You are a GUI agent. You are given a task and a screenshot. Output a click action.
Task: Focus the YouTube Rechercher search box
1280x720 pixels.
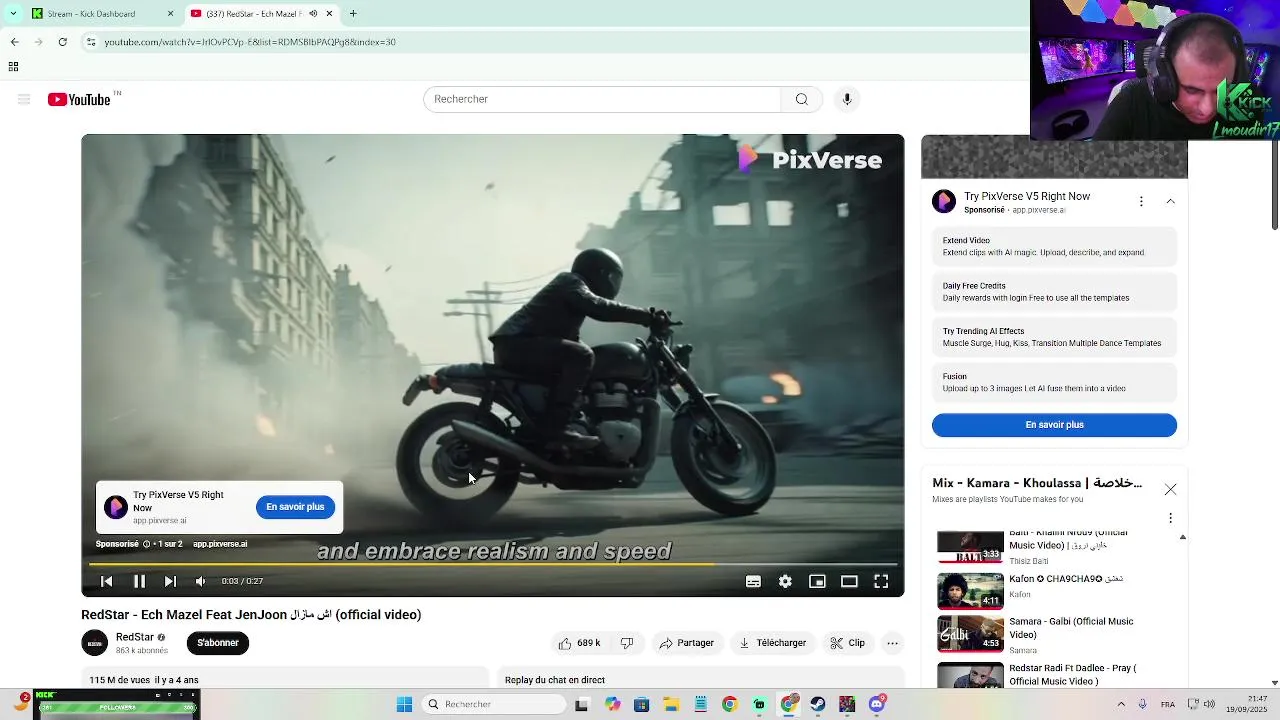(x=602, y=99)
